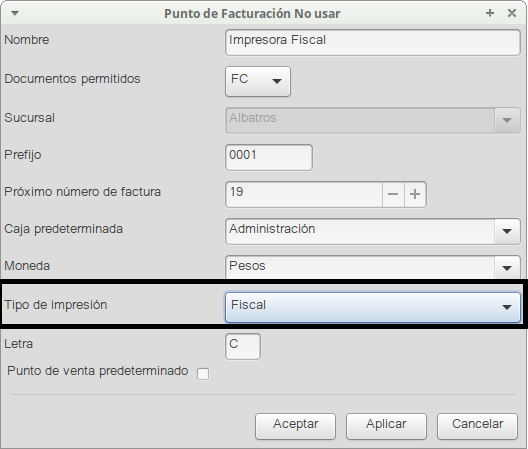Viewport: 528px width, 449px height.
Task: Click the Punto de venta predeterminado label
Action: point(98,371)
